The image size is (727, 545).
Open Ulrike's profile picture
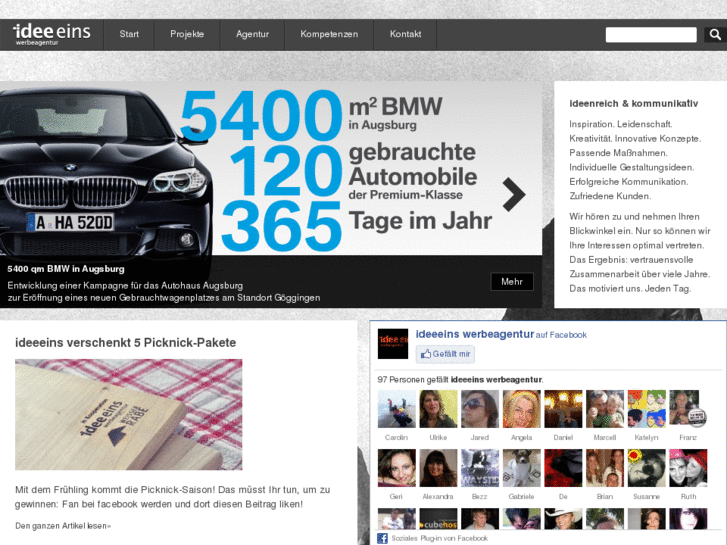pos(438,409)
